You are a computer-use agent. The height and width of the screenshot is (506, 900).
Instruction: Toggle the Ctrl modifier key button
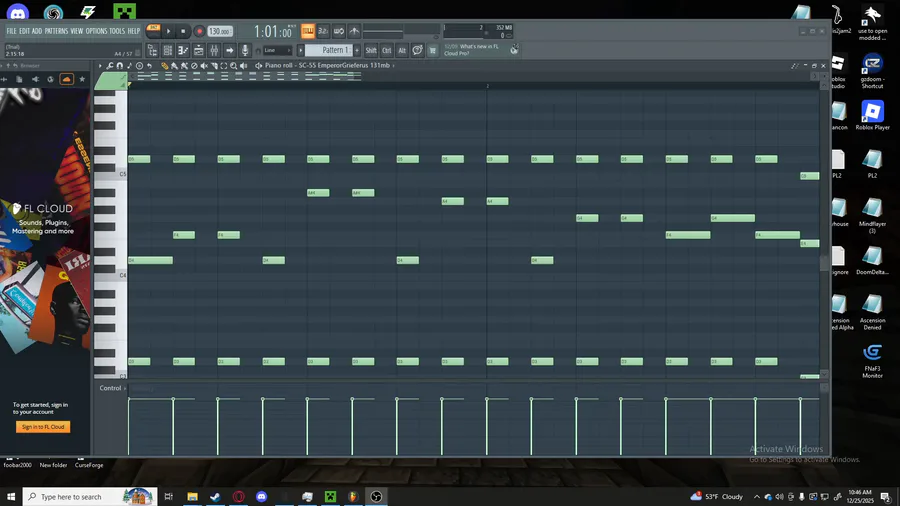pos(386,50)
